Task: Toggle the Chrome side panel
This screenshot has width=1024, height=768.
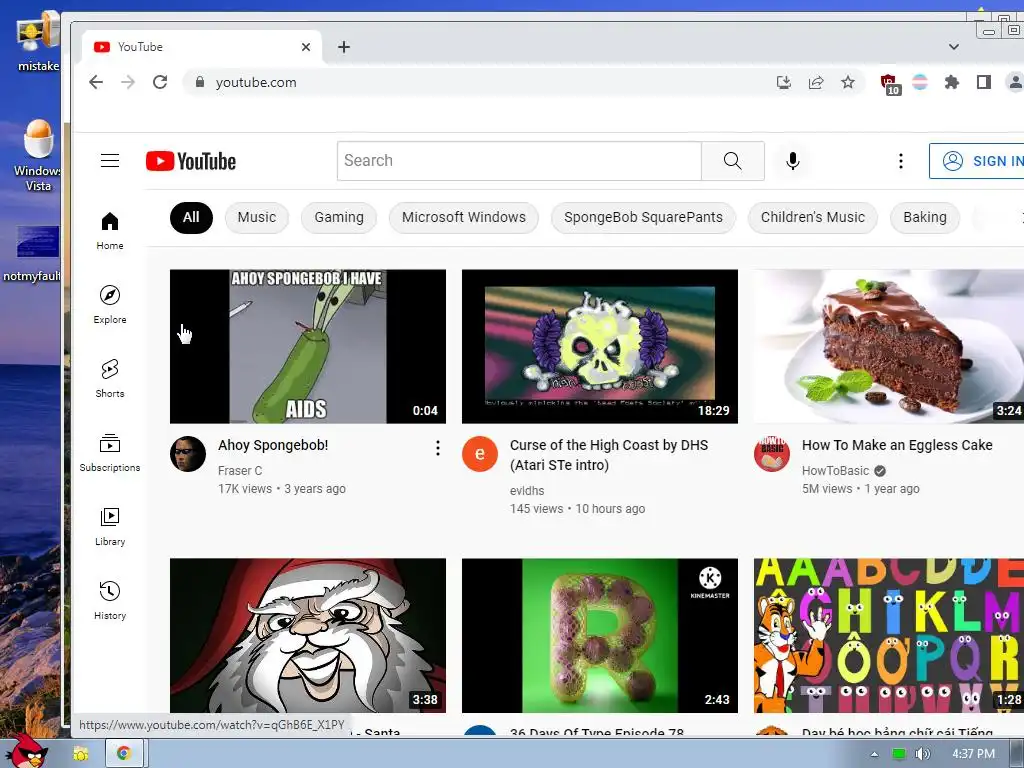Action: coord(984,82)
